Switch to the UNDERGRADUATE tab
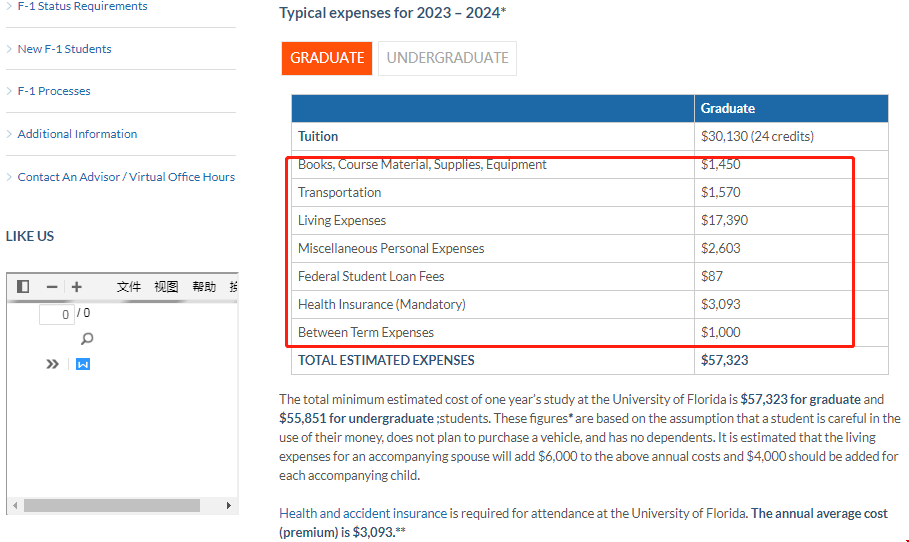 [x=447, y=58]
